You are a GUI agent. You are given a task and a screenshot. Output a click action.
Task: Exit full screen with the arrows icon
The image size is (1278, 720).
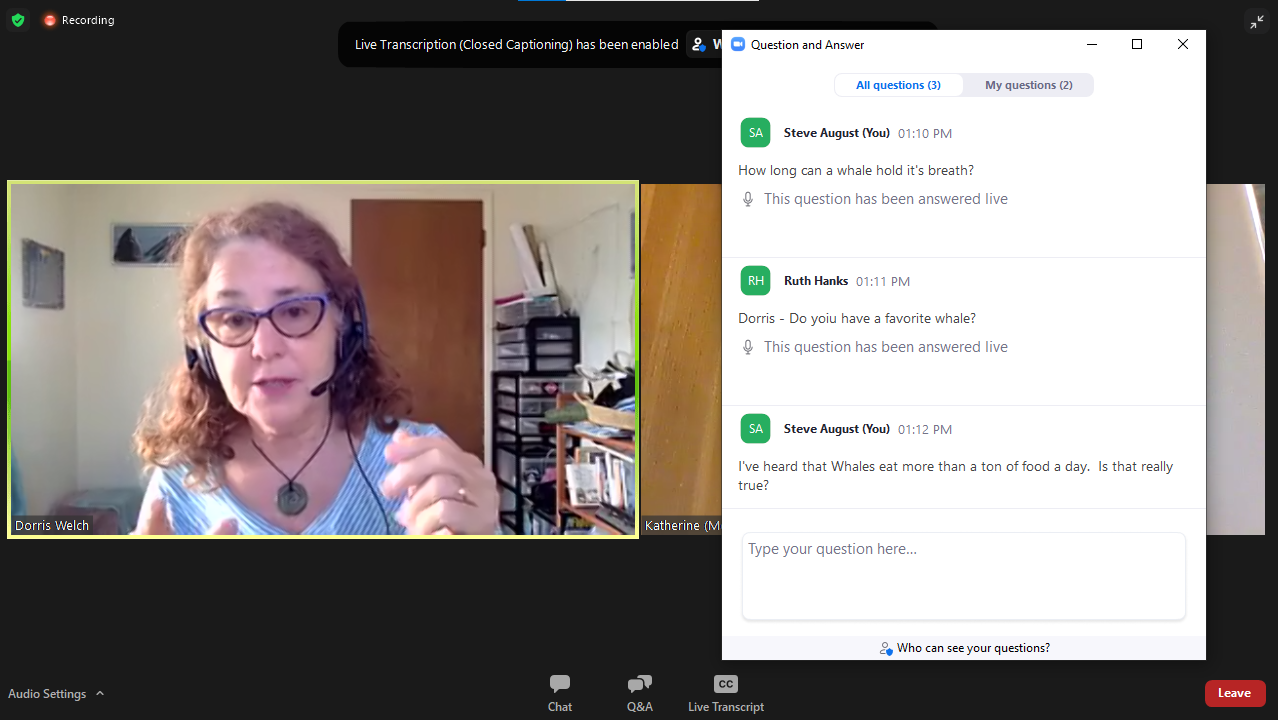[x=1257, y=21]
